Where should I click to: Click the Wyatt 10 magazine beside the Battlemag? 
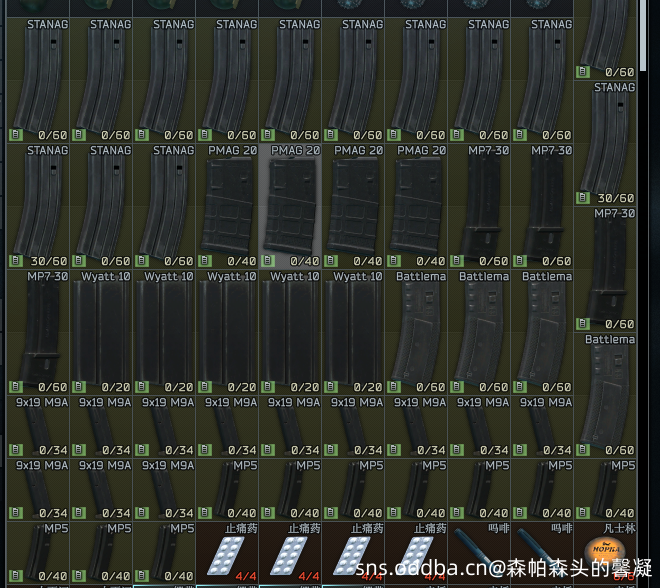pyautogui.click(x=353, y=330)
